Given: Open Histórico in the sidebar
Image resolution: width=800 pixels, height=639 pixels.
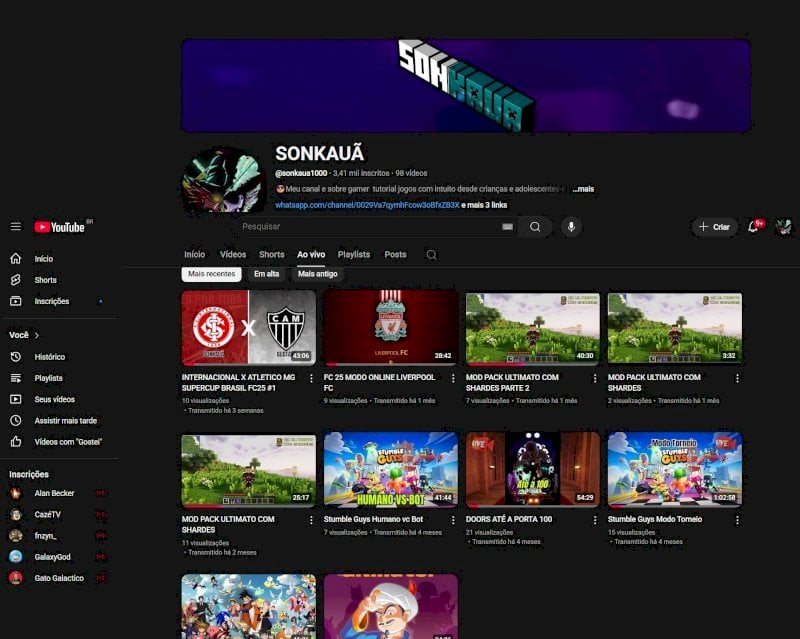Looking at the screenshot, I should tap(49, 357).
